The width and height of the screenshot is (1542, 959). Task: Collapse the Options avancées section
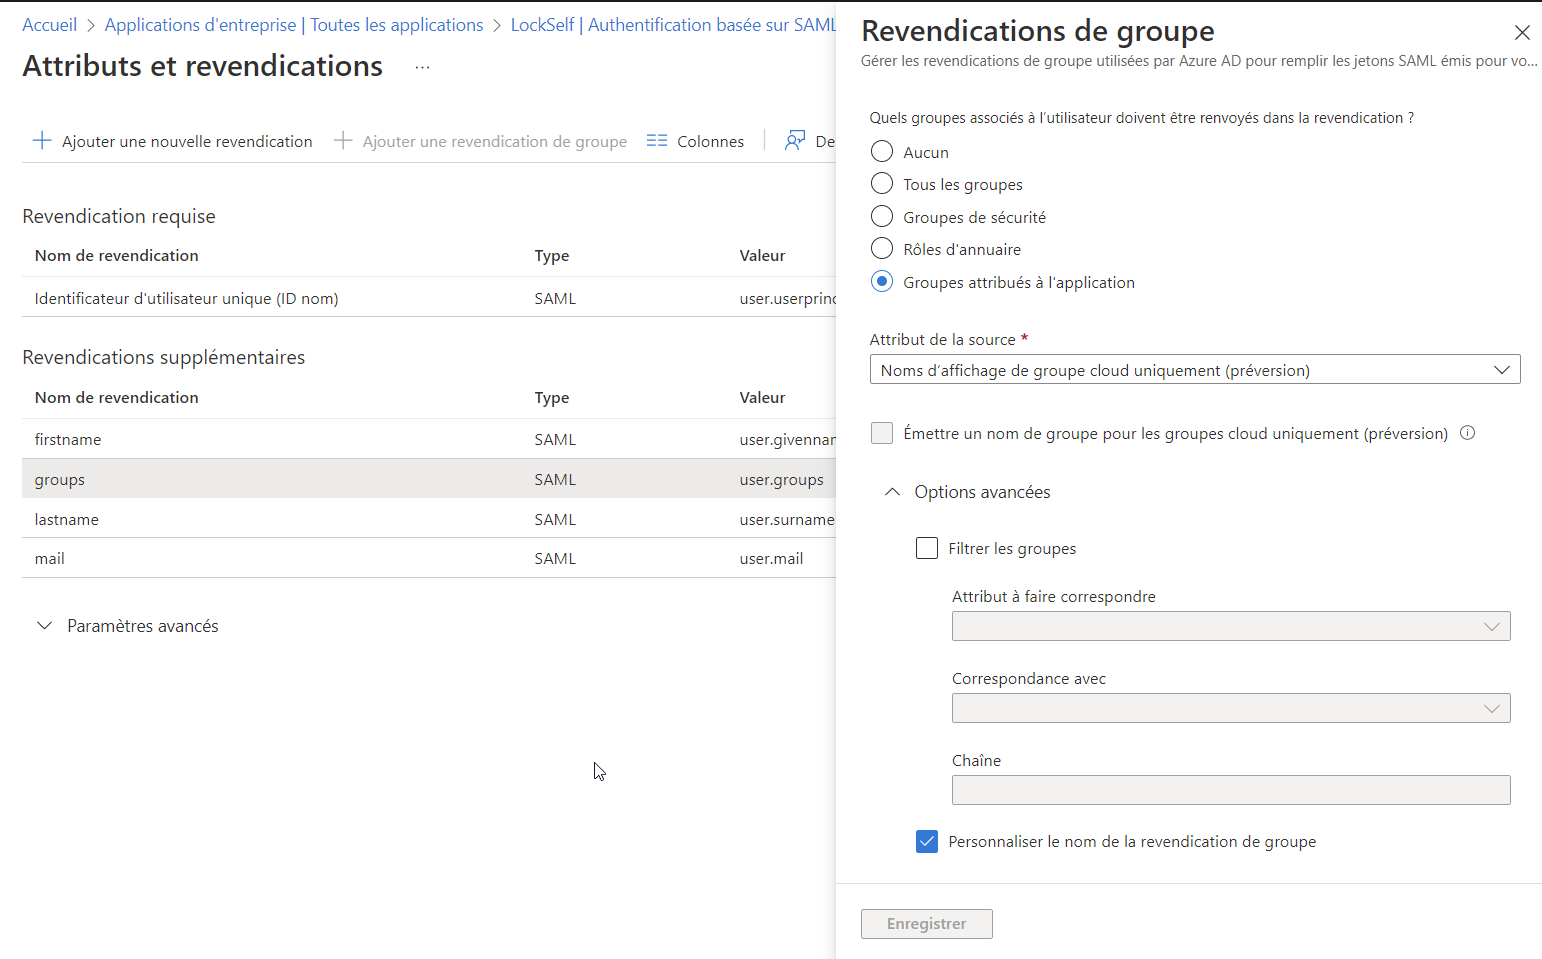click(893, 492)
